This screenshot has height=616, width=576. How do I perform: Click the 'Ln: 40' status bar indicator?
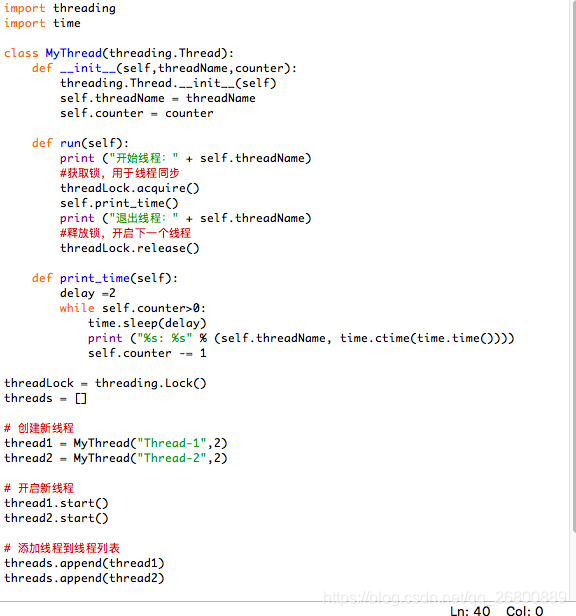click(470, 611)
